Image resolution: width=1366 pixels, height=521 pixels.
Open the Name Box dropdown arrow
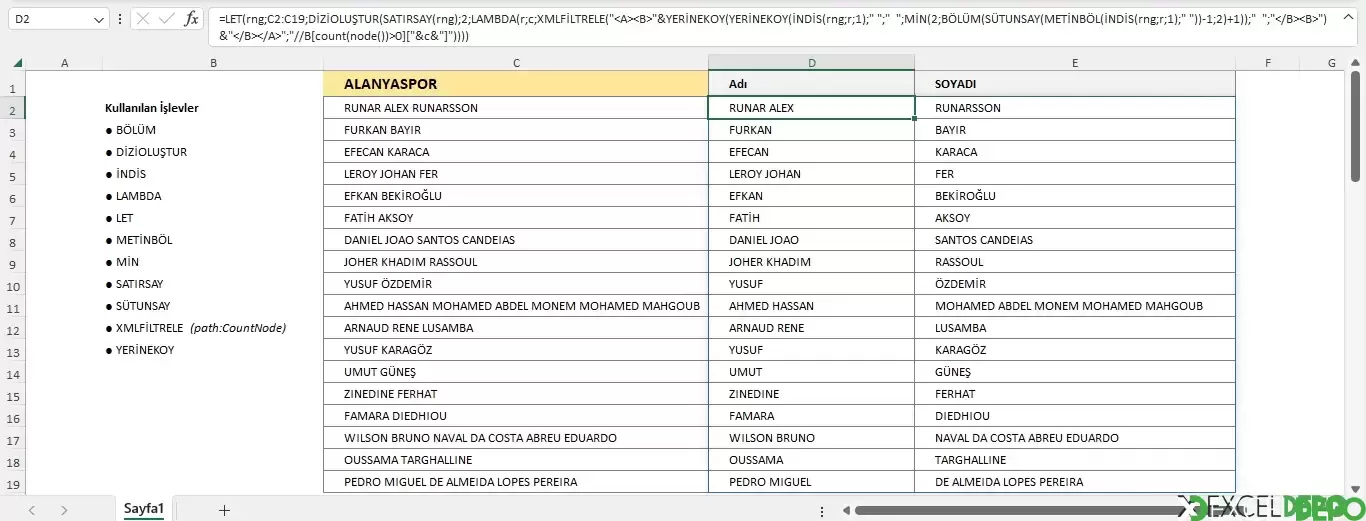[98, 19]
